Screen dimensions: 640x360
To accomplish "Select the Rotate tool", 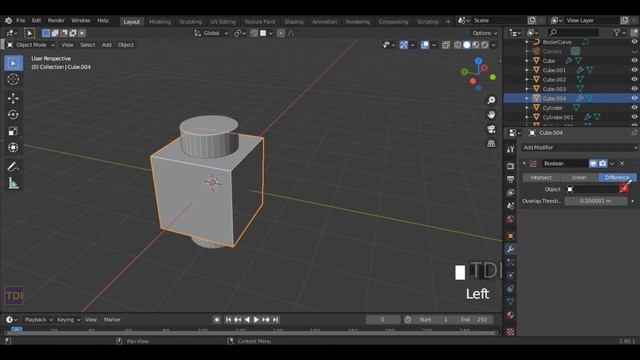I will click(13, 115).
